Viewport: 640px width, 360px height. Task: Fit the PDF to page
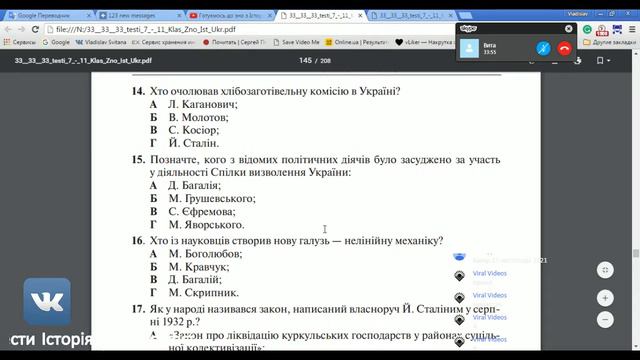pos(605,270)
